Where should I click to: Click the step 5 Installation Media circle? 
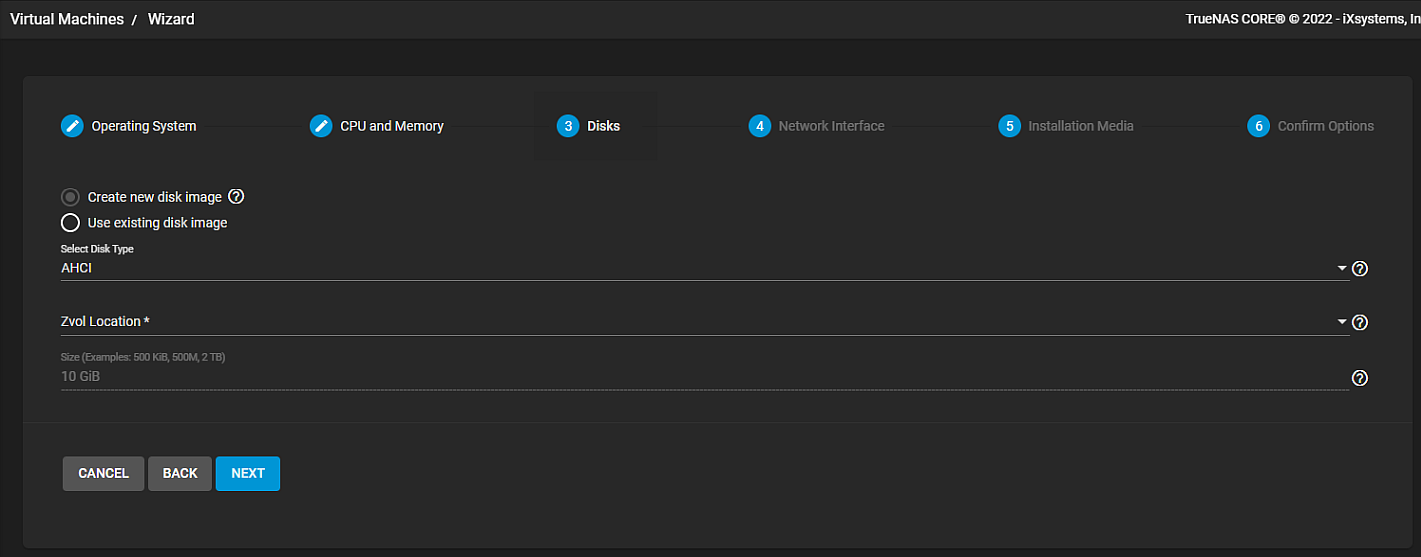[1009, 126]
